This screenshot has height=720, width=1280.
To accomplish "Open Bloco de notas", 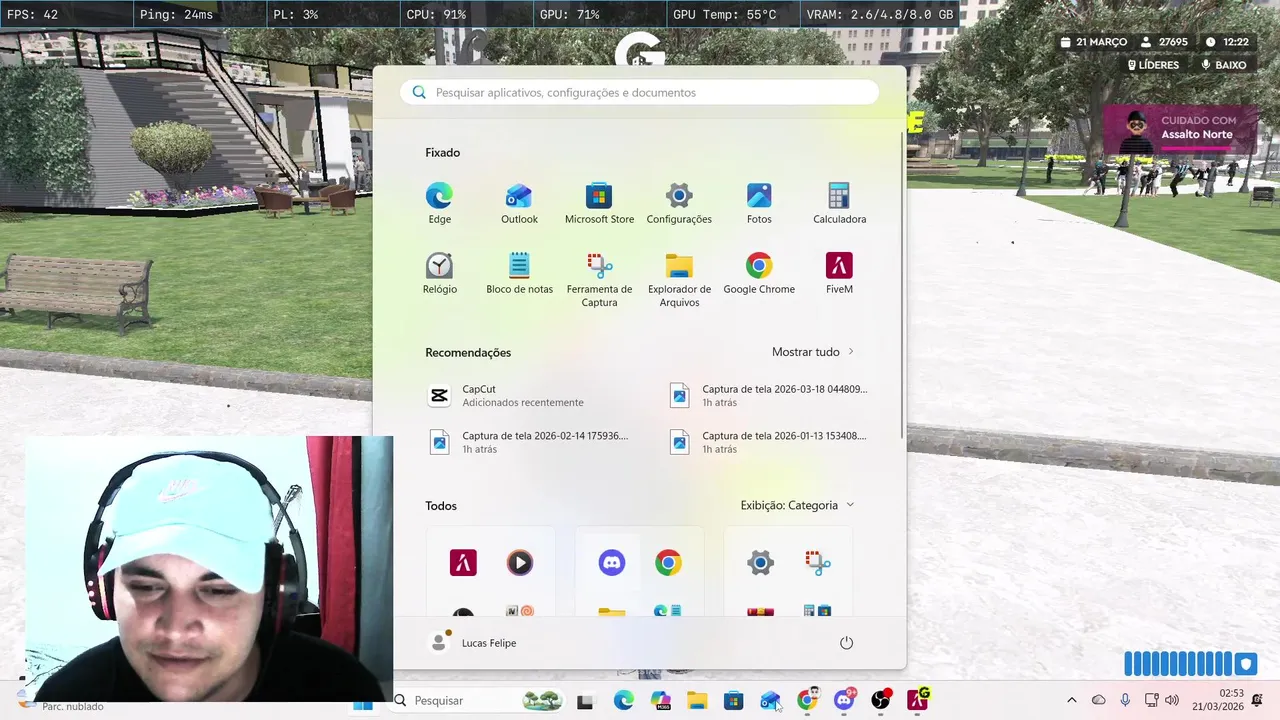I will (x=519, y=273).
